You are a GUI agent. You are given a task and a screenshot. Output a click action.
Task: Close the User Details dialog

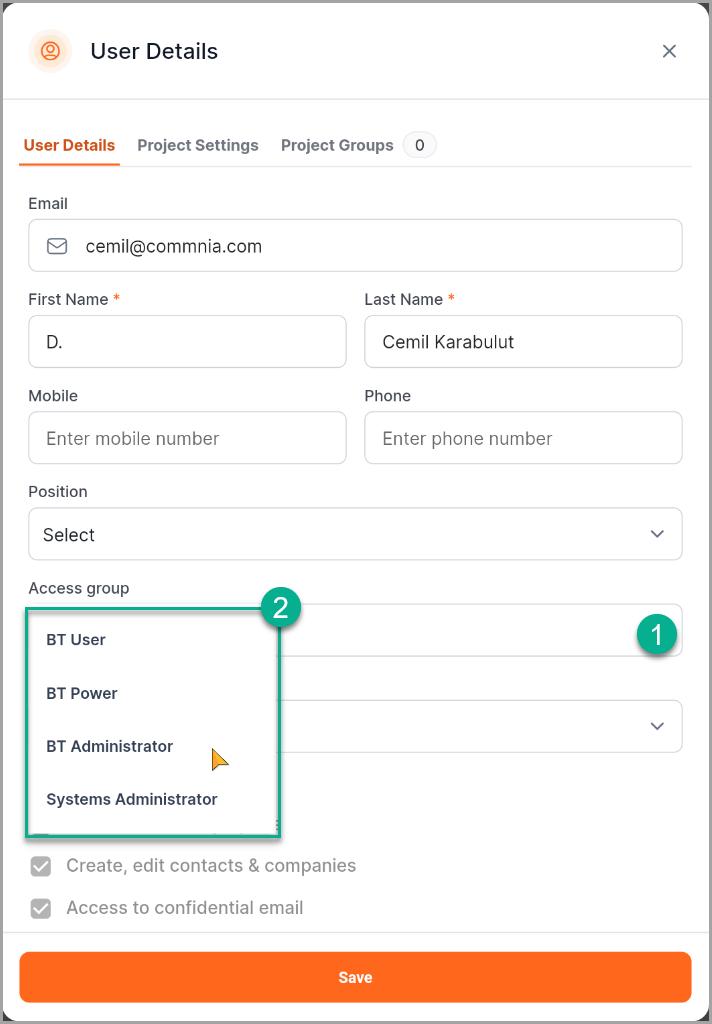coord(669,51)
